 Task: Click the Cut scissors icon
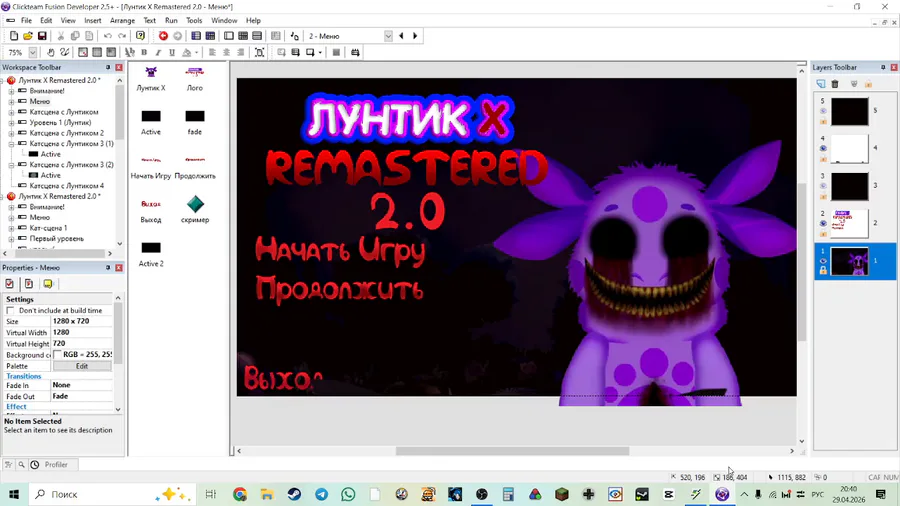61,36
